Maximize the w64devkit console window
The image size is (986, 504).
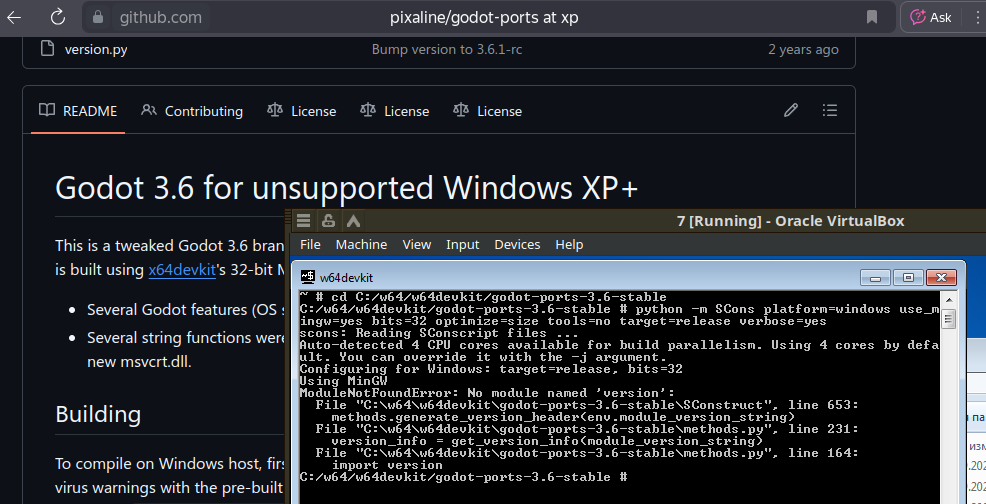[x=908, y=277]
